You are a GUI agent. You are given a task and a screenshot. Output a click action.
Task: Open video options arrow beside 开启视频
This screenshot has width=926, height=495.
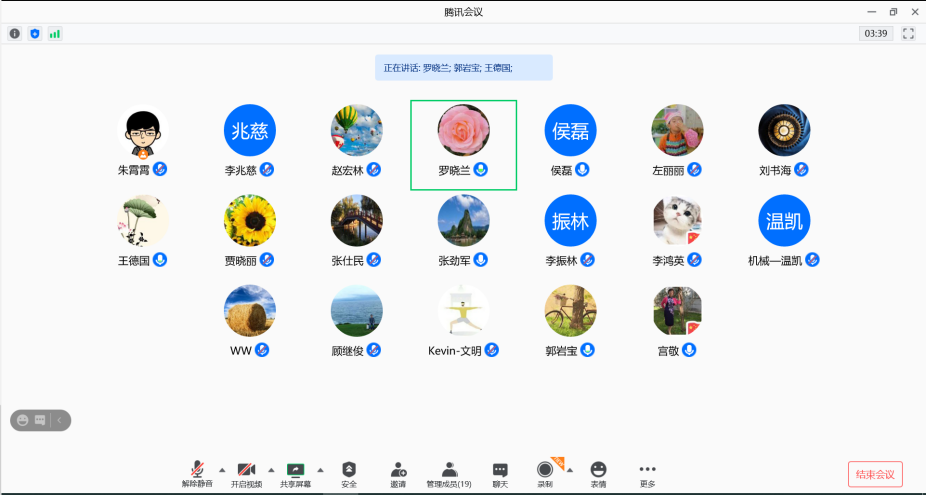271,469
